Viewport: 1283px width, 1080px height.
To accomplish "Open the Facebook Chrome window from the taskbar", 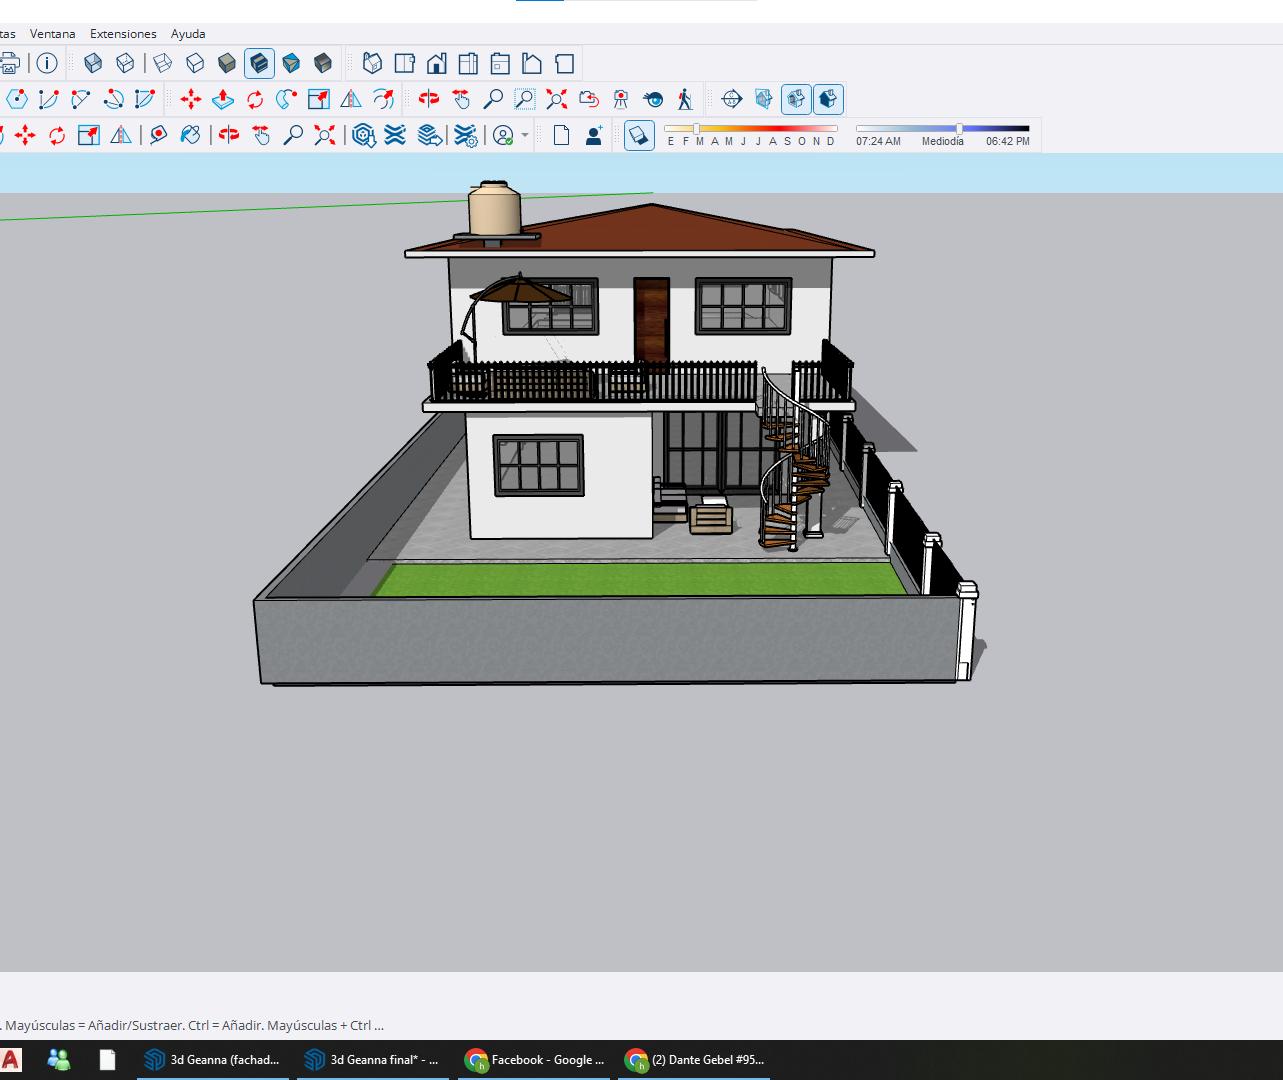I will [x=535, y=1060].
